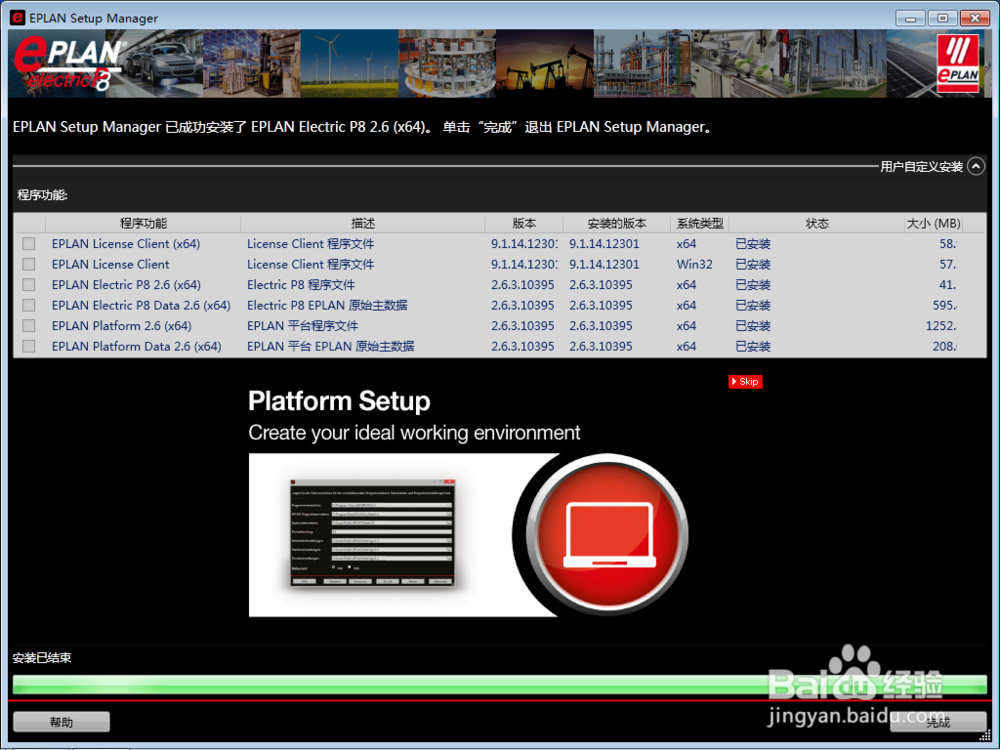Click the size value 595 for P8 Data

pos(944,305)
